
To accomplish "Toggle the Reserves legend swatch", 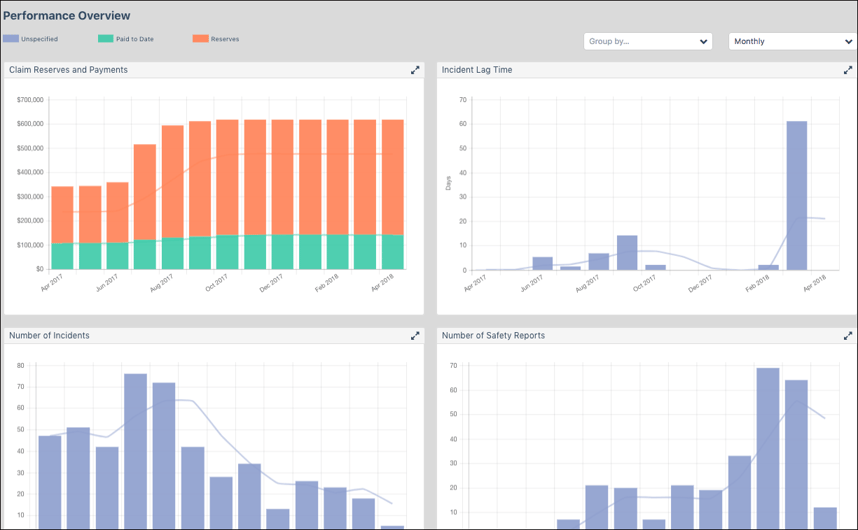I will [200, 39].
